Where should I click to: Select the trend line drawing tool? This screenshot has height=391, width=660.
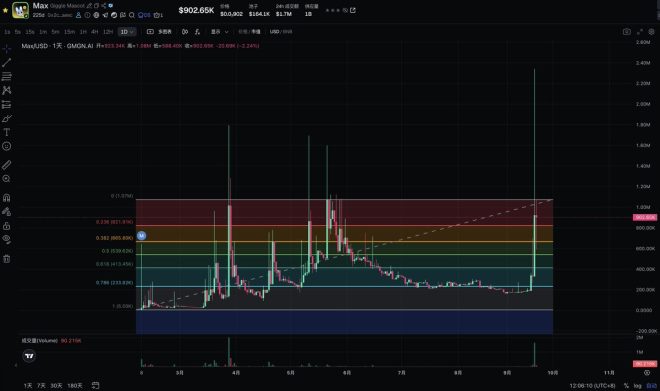[6, 63]
